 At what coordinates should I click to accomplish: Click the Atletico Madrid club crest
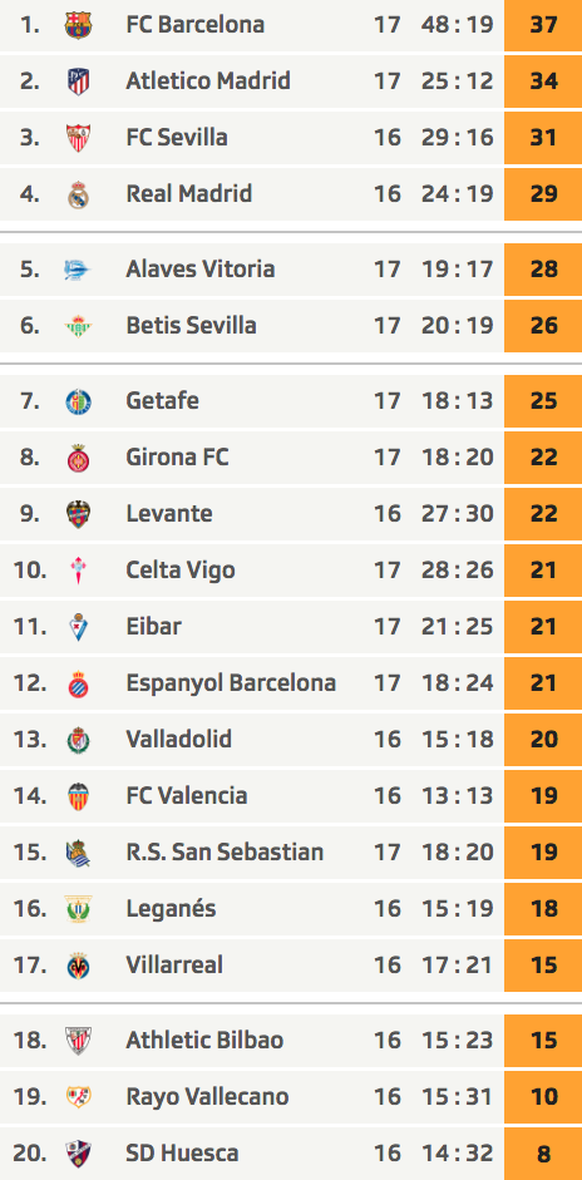pyautogui.click(x=78, y=81)
